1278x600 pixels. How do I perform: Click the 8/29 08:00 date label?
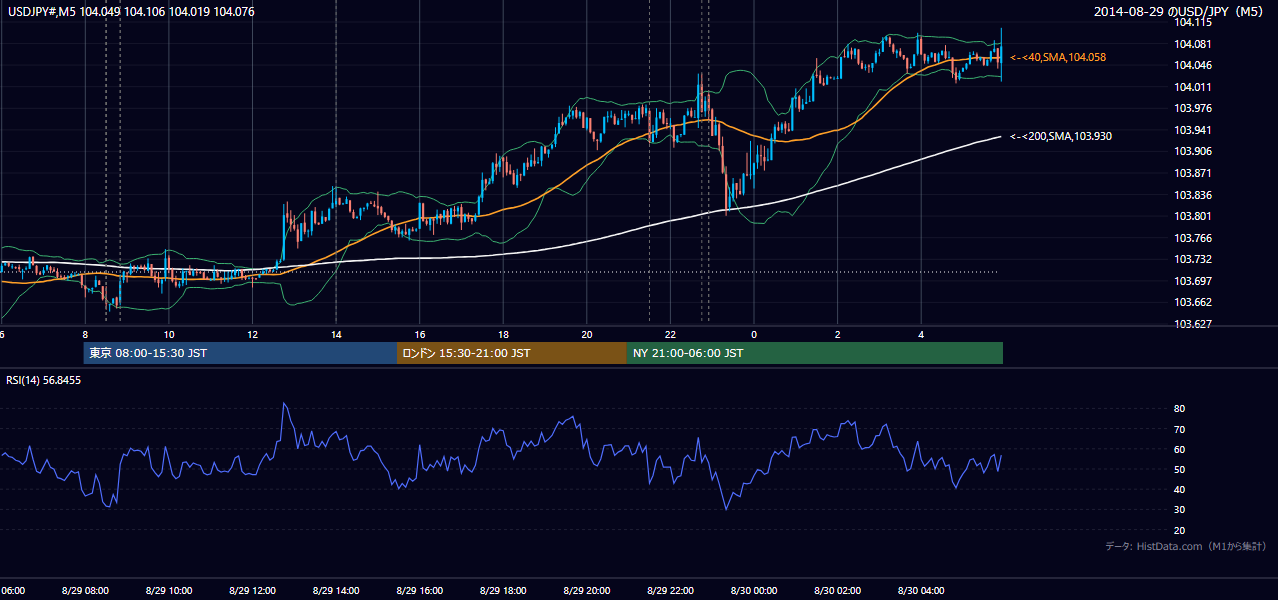(x=85, y=591)
